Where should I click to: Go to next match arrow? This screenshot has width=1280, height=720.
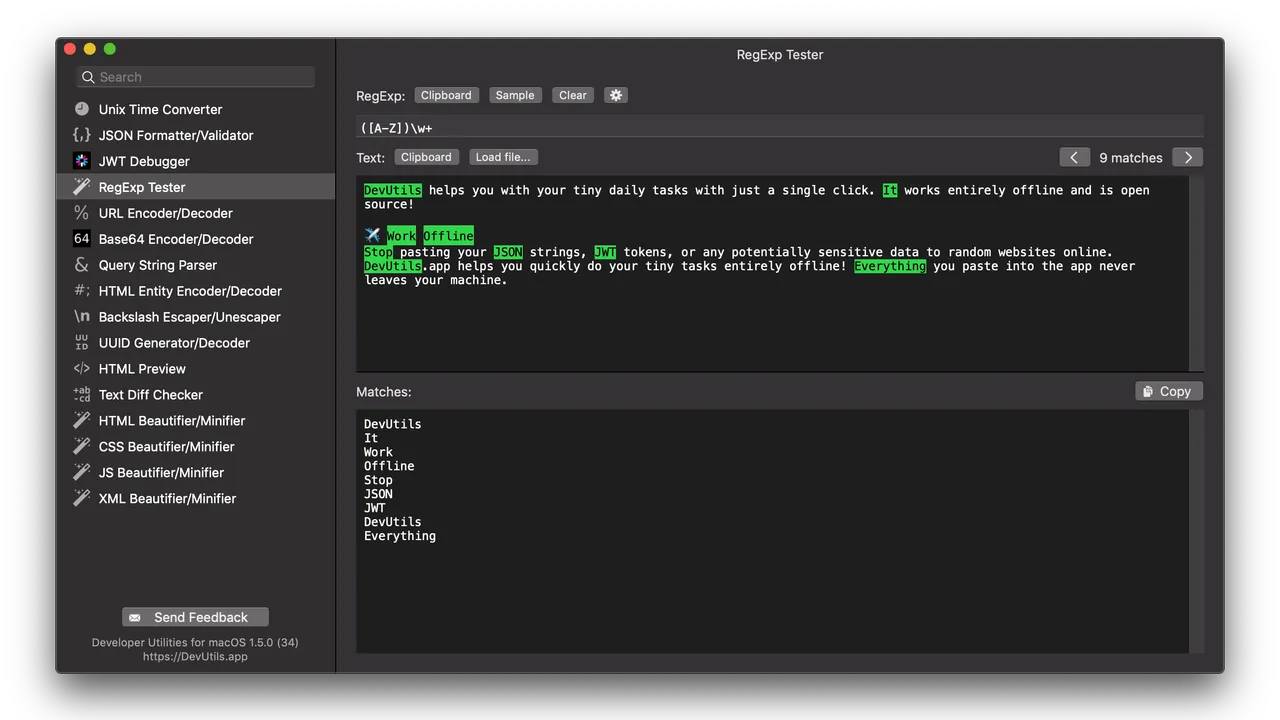[1188, 157]
